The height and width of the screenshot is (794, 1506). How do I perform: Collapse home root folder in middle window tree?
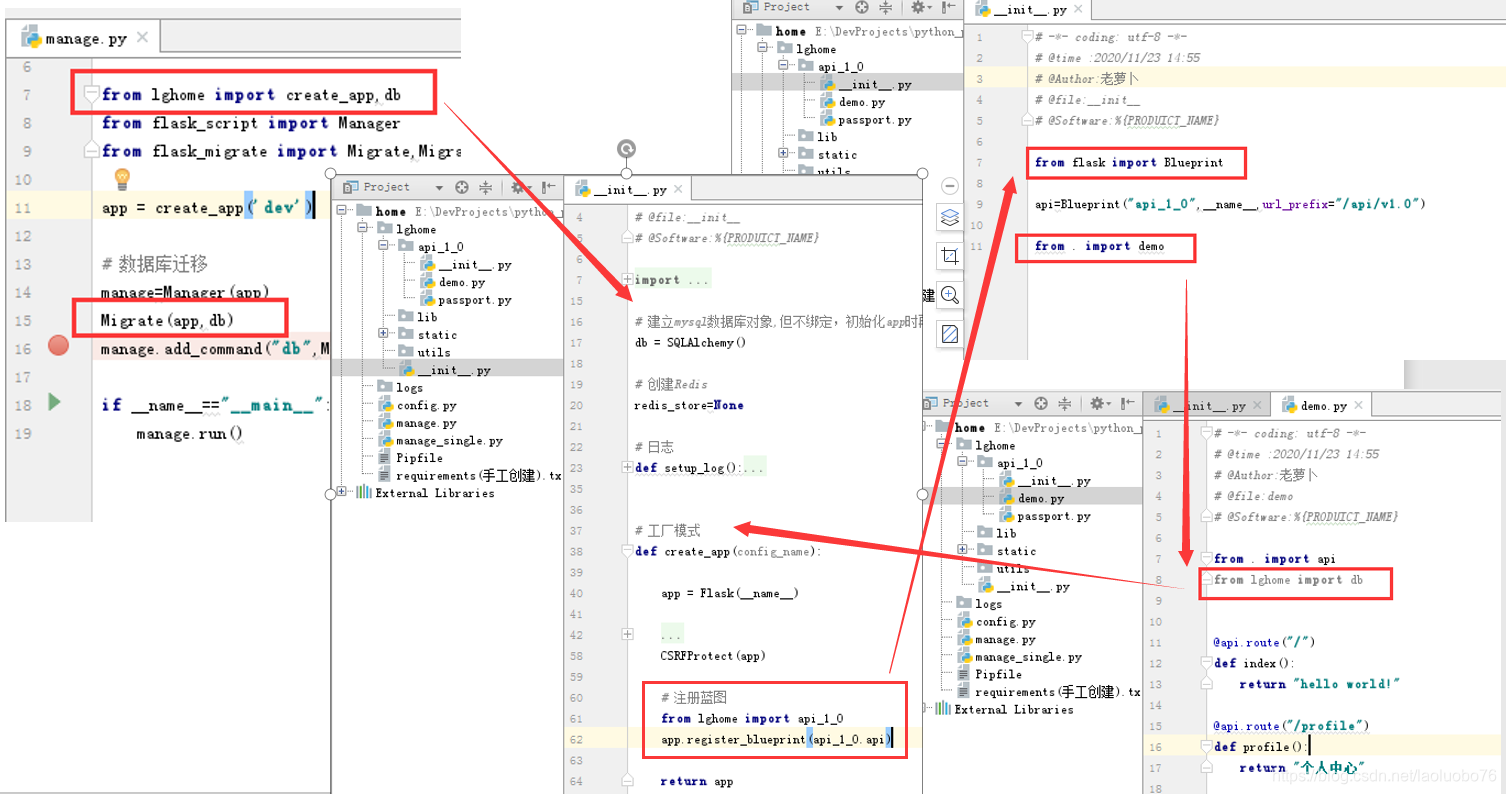343,211
